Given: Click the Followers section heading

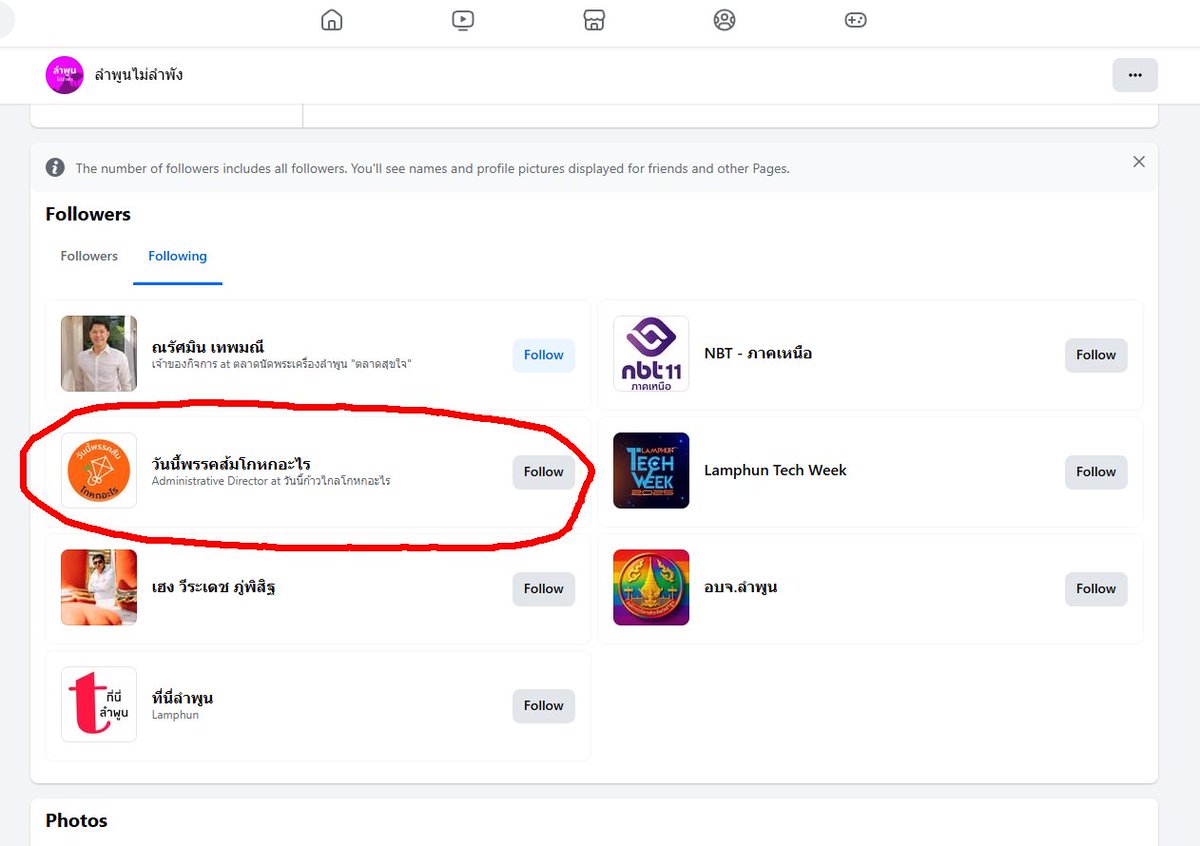Looking at the screenshot, I should pyautogui.click(x=88, y=214).
